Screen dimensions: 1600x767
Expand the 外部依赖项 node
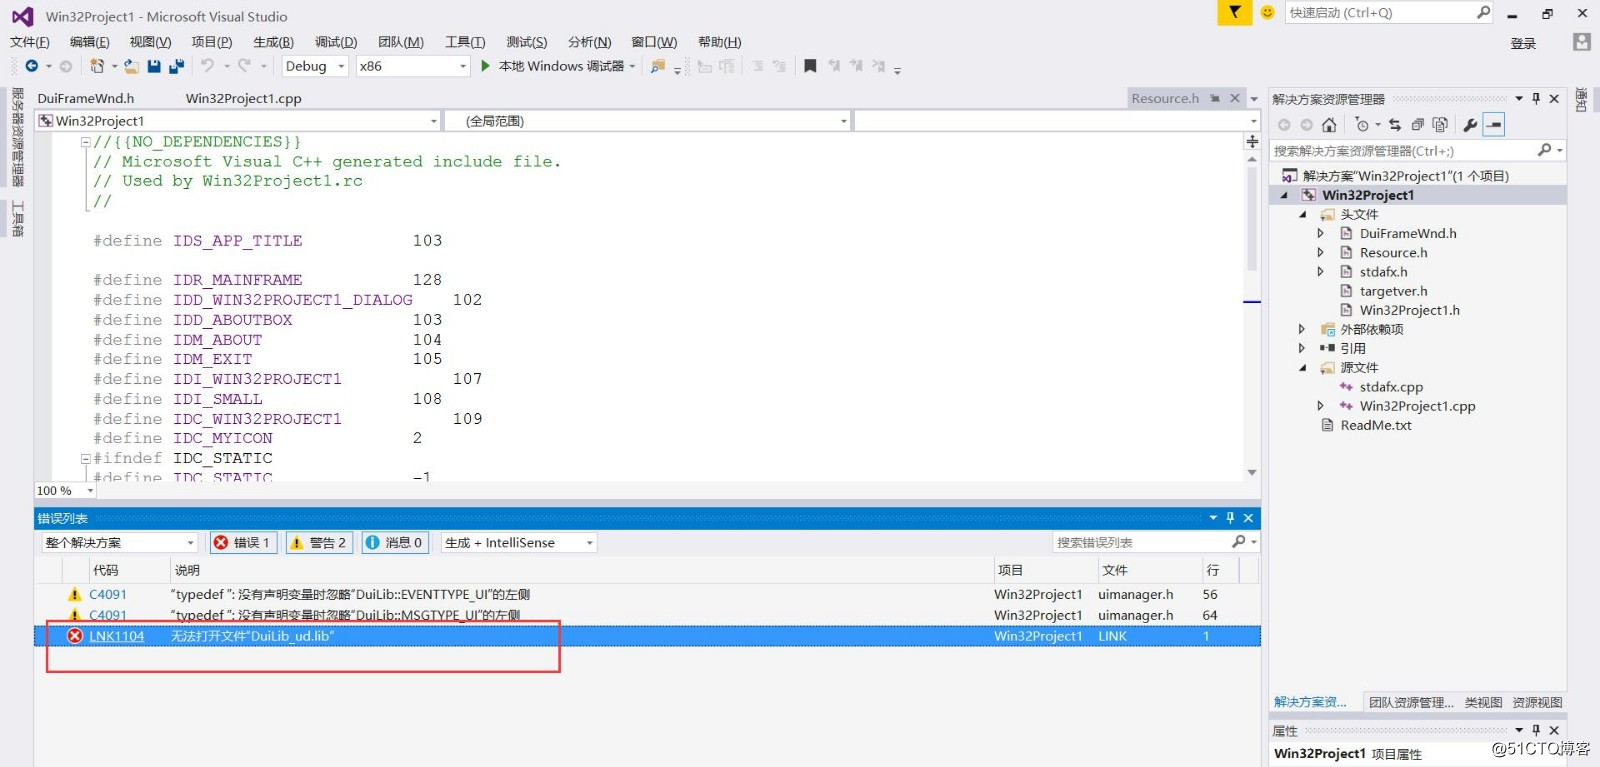[1302, 329]
